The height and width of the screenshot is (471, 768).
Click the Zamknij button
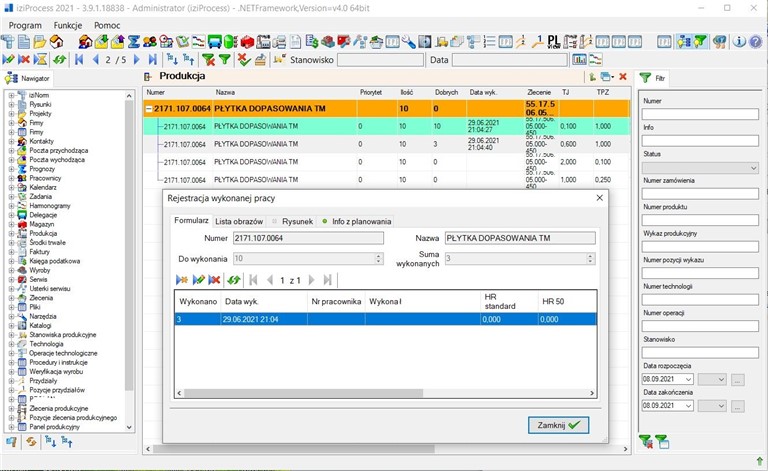(x=558, y=425)
